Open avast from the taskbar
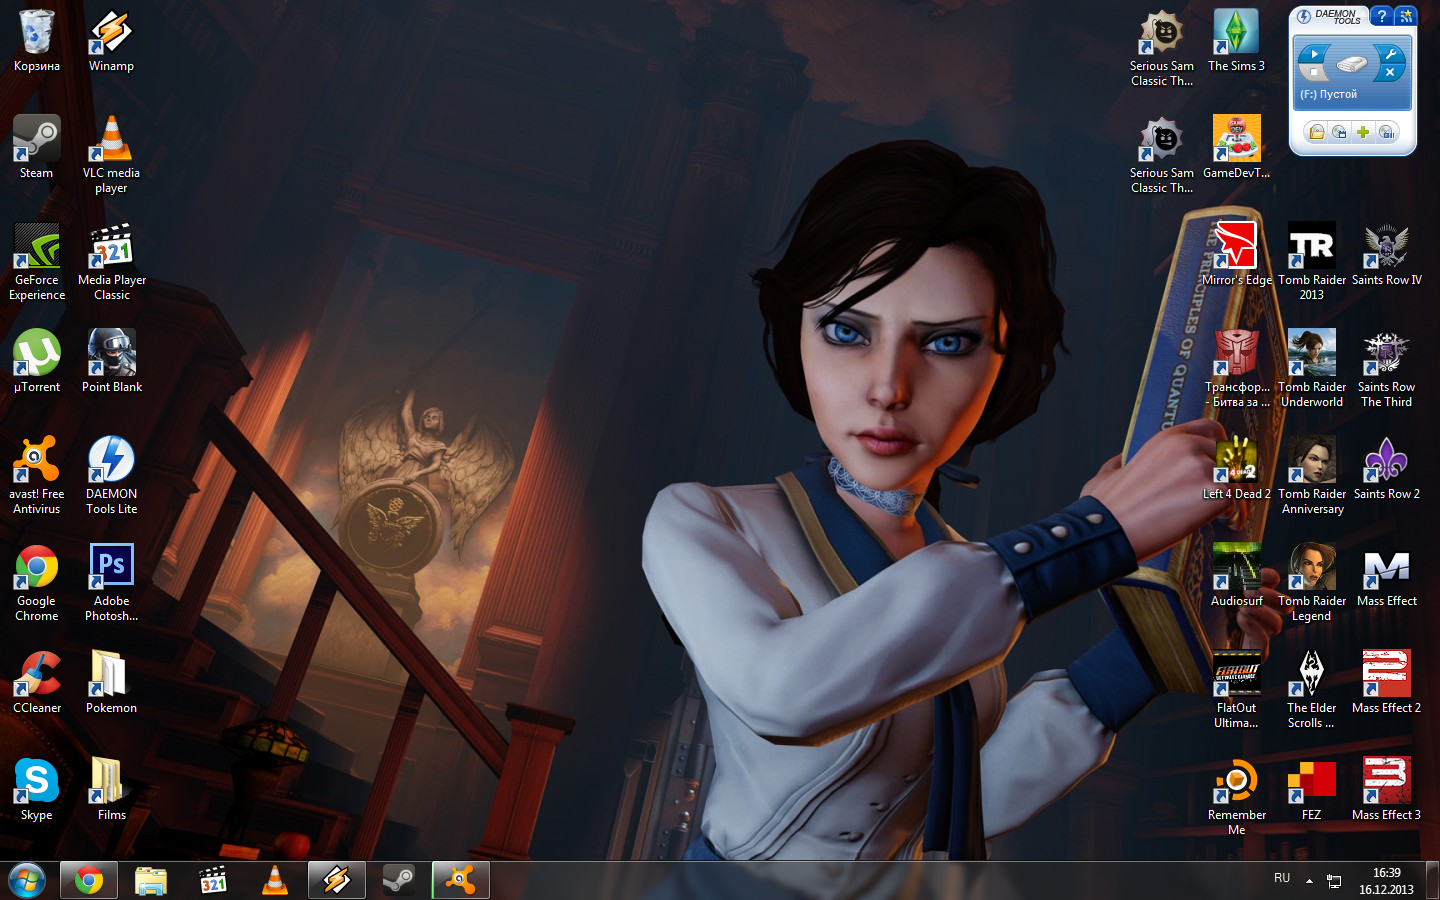The width and height of the screenshot is (1440, 900). click(x=461, y=880)
